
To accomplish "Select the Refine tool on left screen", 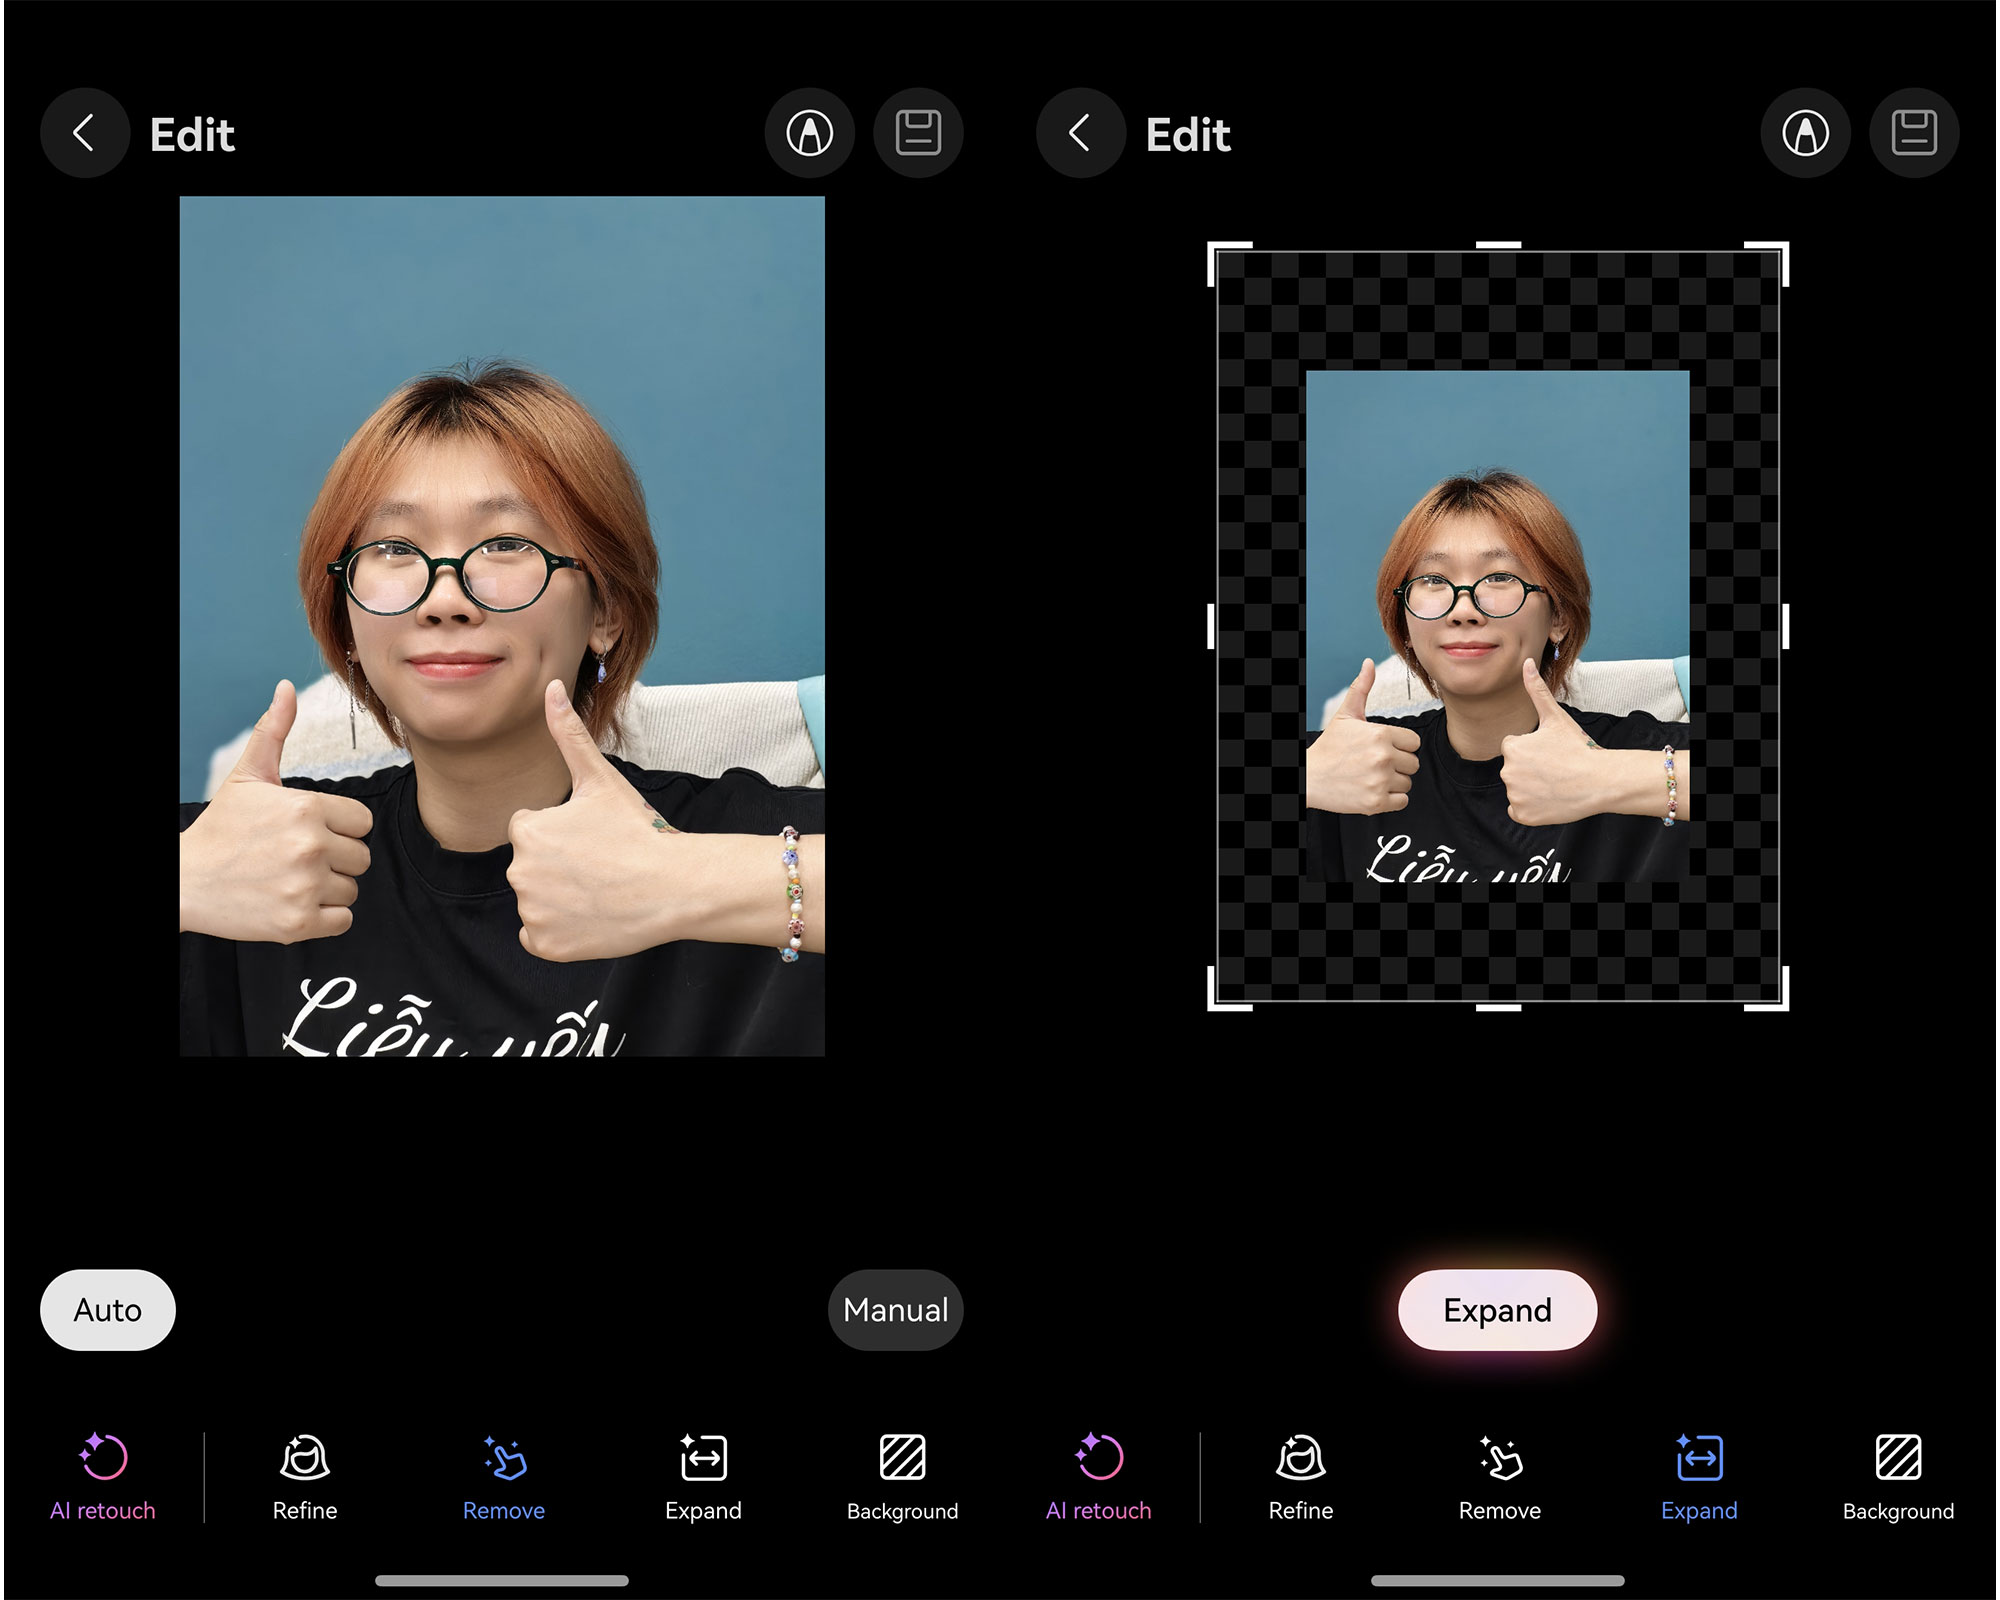I will [x=305, y=1477].
